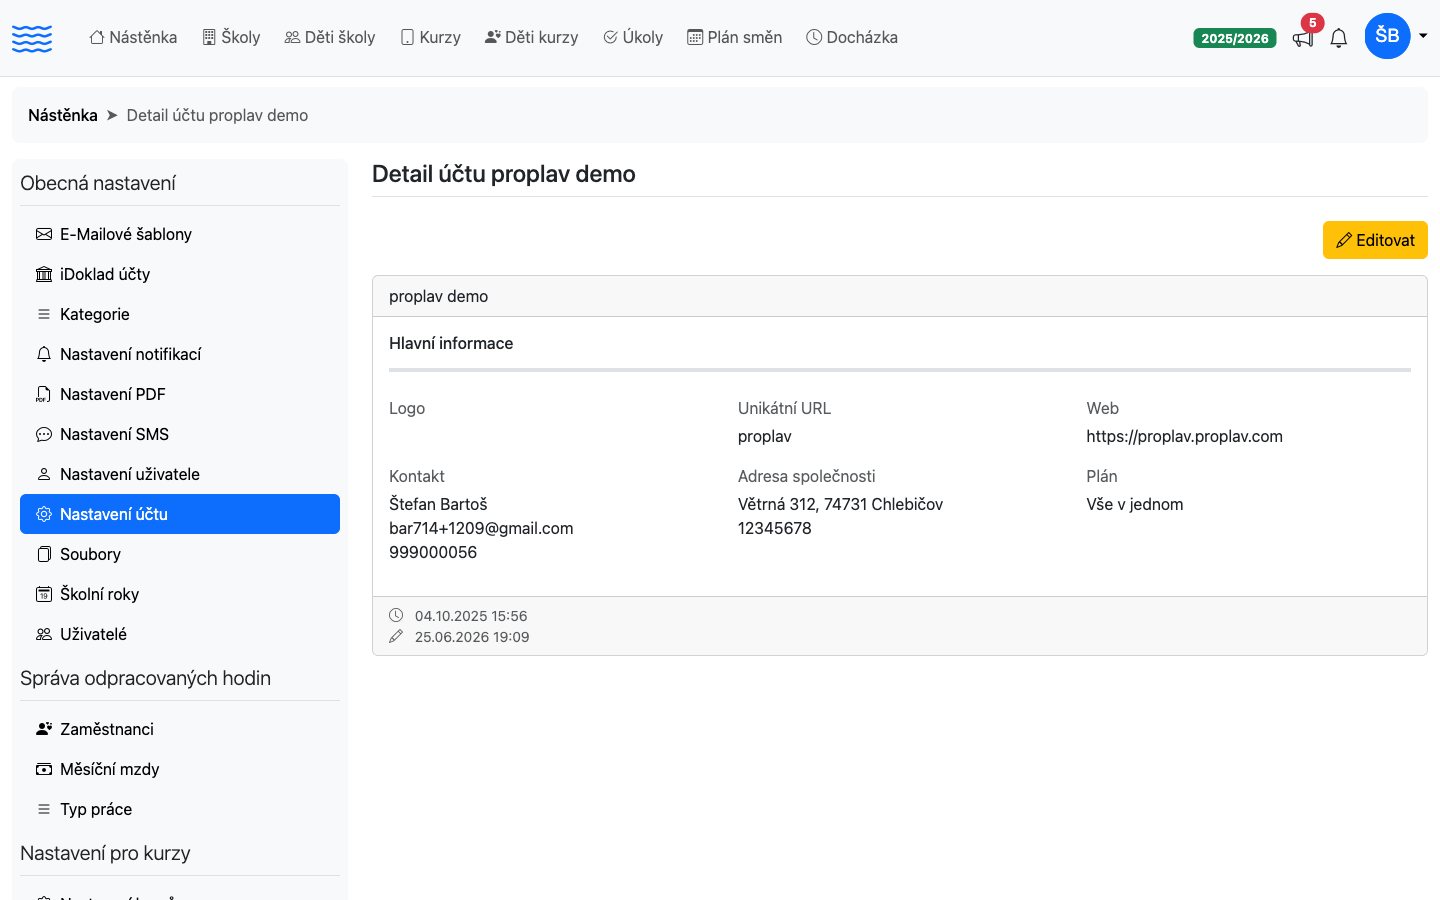Open E-Mailové šablony envelope icon

point(44,234)
